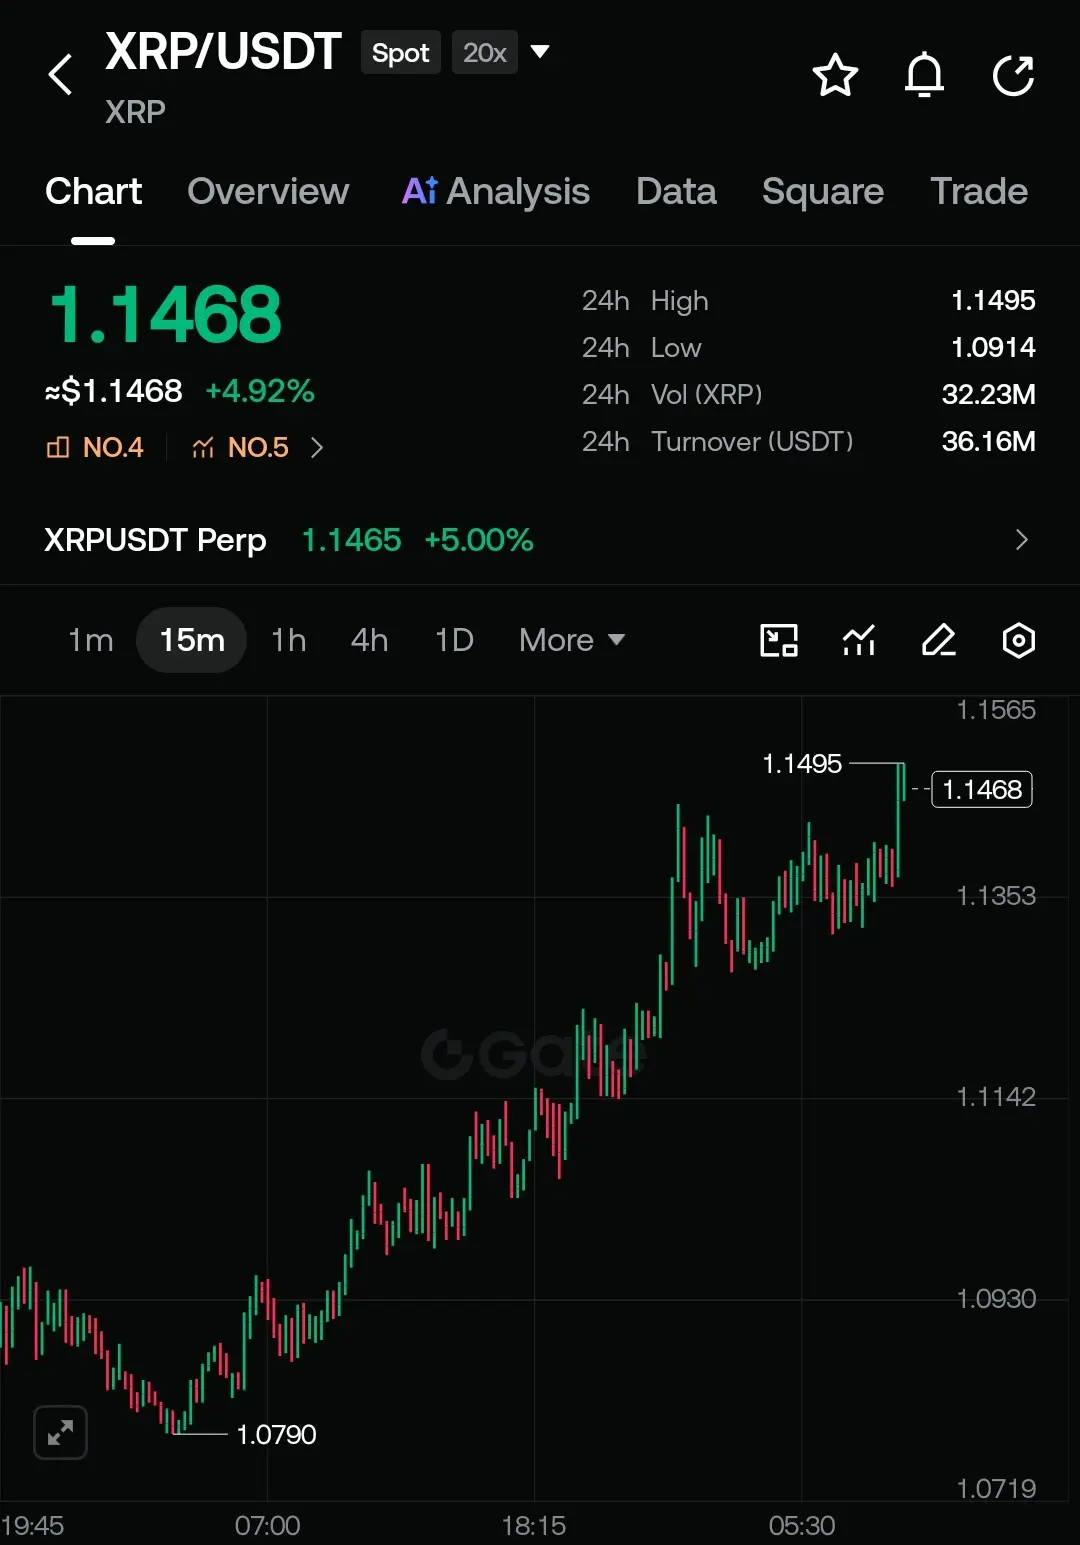The height and width of the screenshot is (1545, 1080).
Task: Switch to the Overview tab
Action: (x=268, y=191)
